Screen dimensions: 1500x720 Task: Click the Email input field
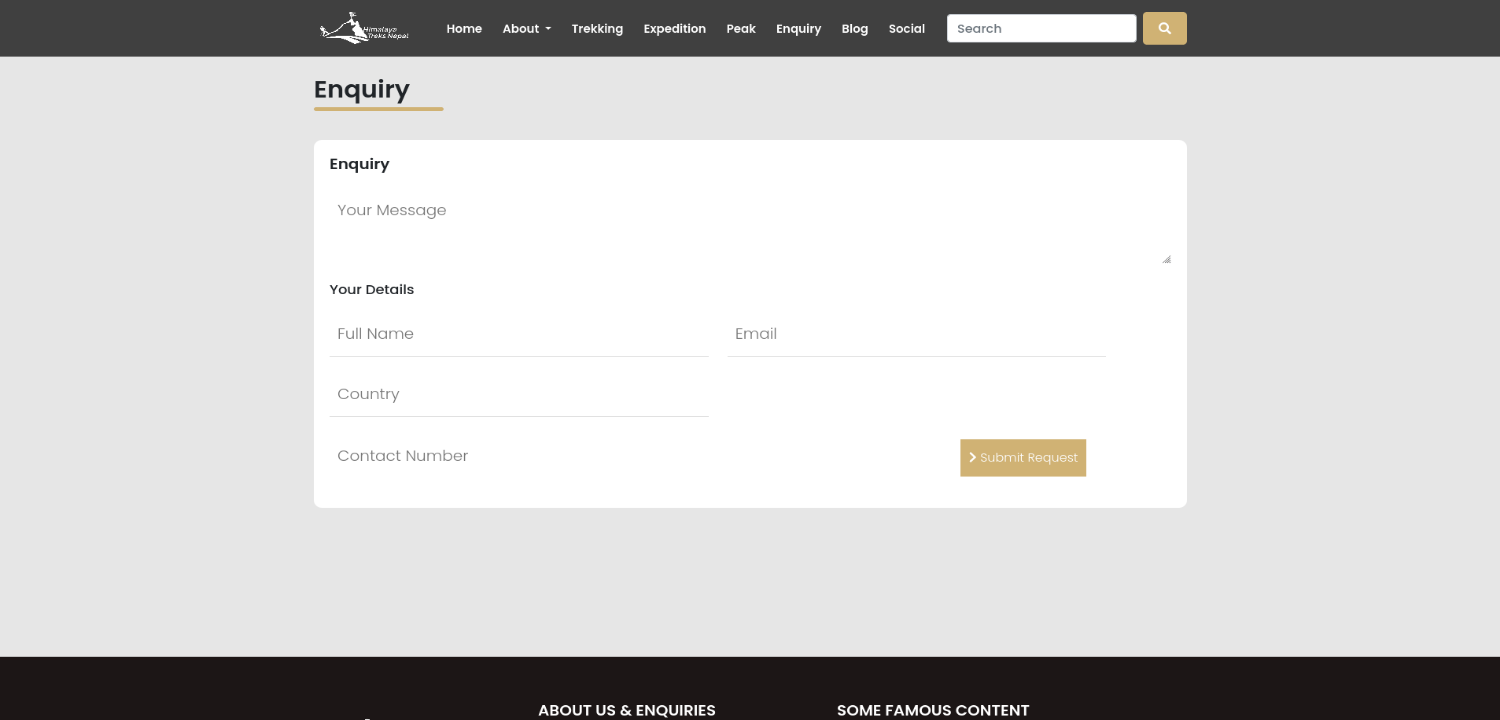pyautogui.click(x=917, y=334)
